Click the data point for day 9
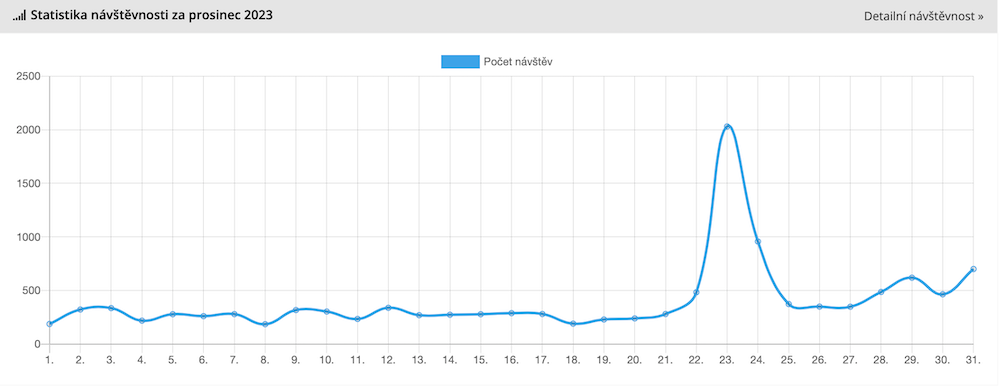1000x387 pixels. click(295, 310)
